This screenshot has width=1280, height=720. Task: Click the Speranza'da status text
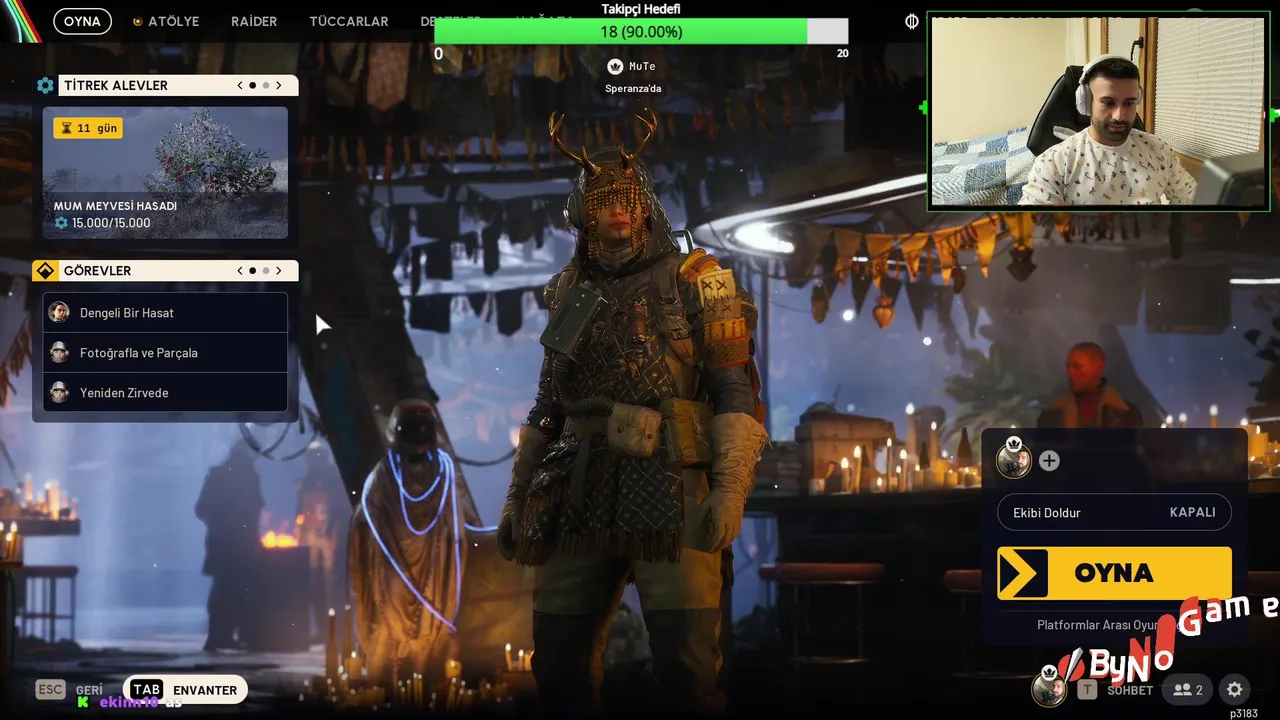pos(633,88)
